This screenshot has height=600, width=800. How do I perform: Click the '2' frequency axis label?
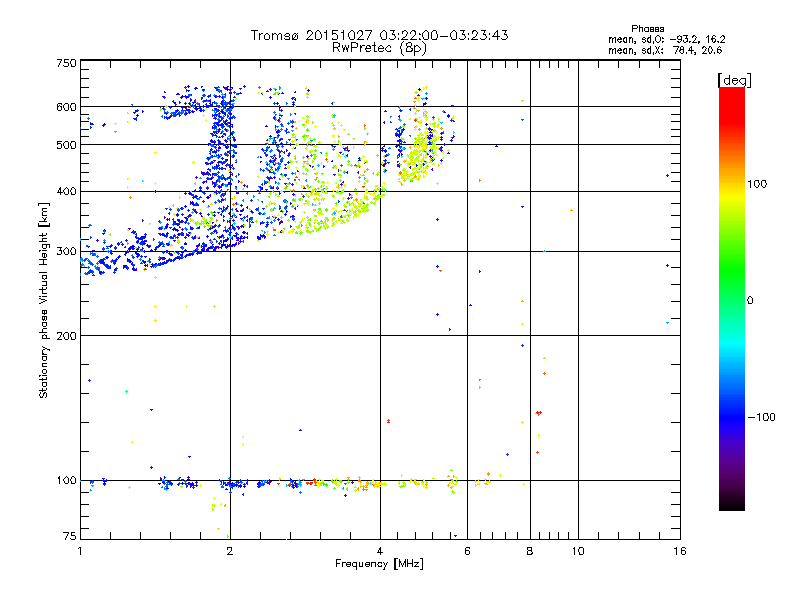[x=230, y=551]
